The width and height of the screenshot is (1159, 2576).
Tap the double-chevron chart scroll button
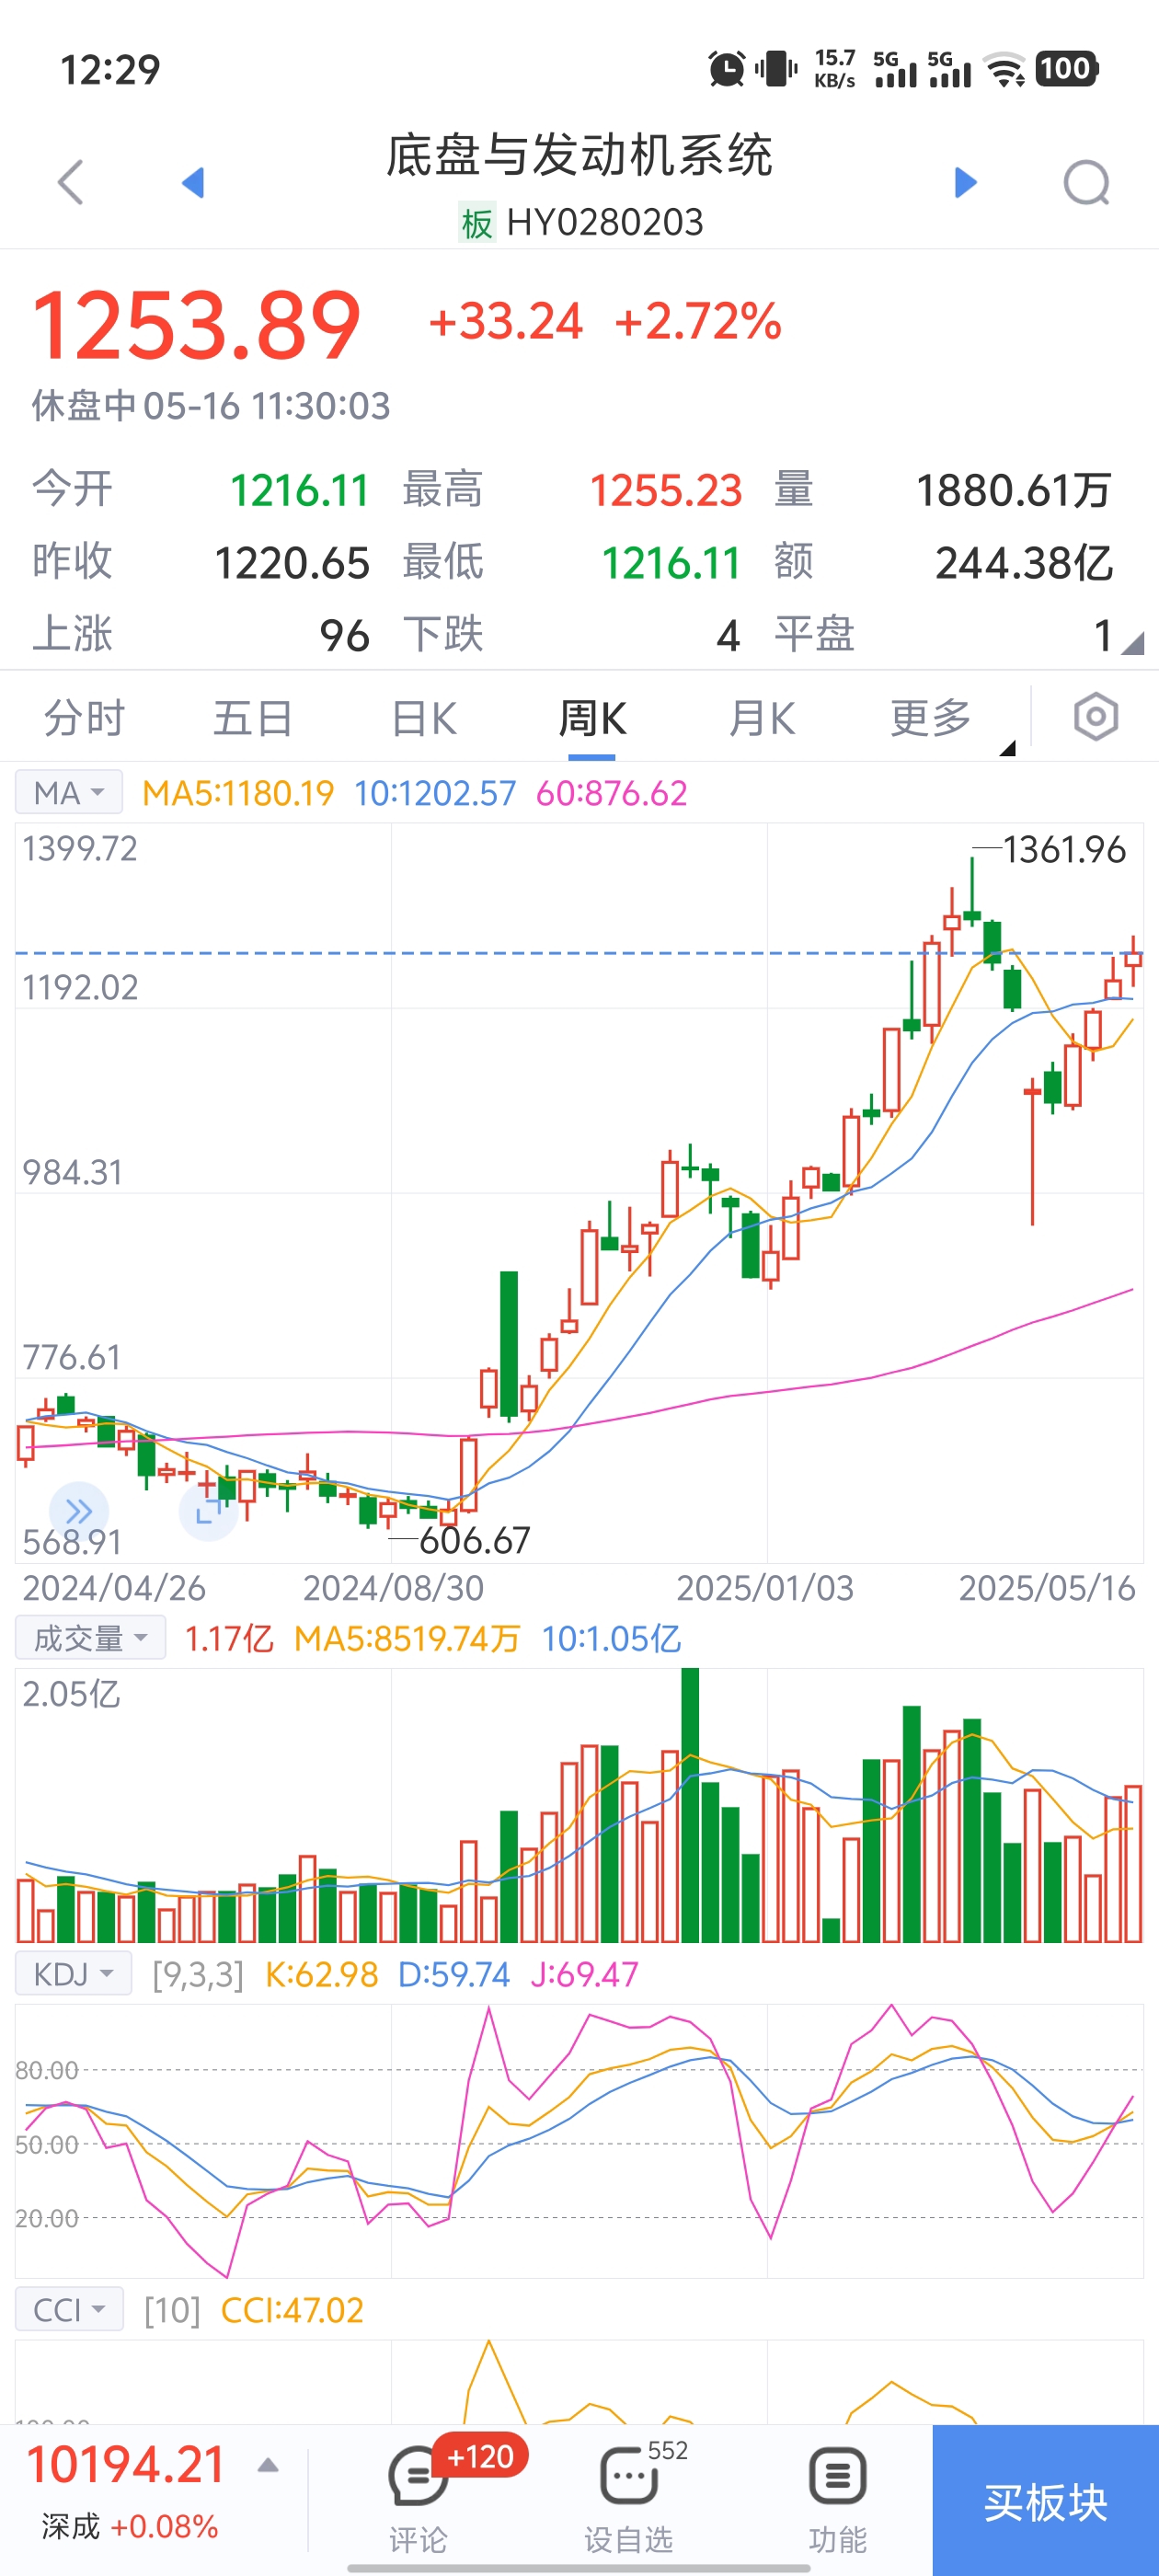(x=79, y=1511)
